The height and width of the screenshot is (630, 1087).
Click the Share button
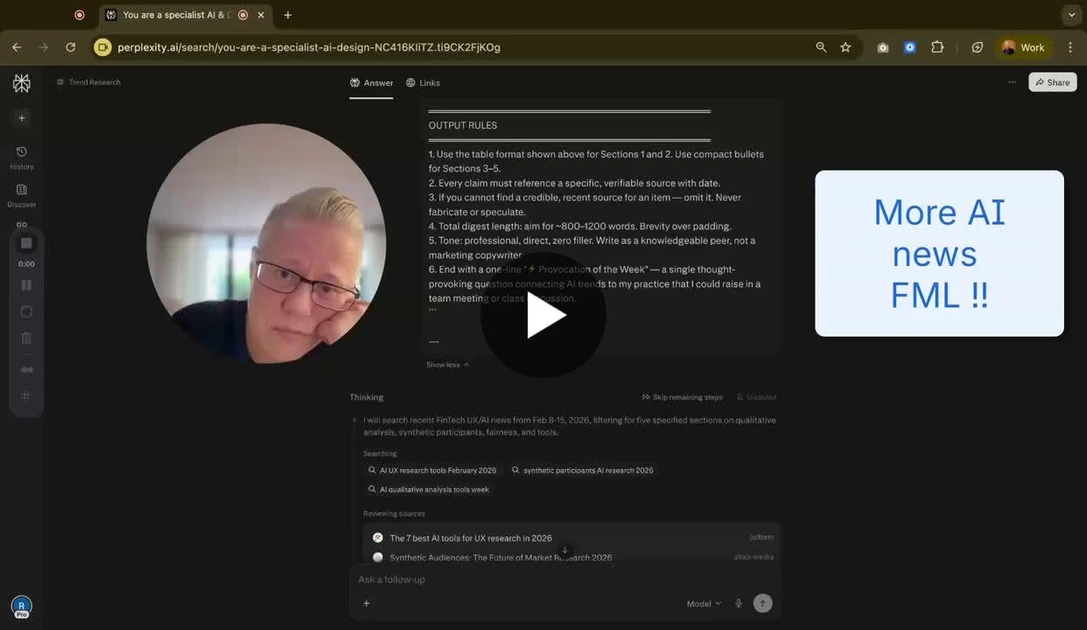(1052, 82)
